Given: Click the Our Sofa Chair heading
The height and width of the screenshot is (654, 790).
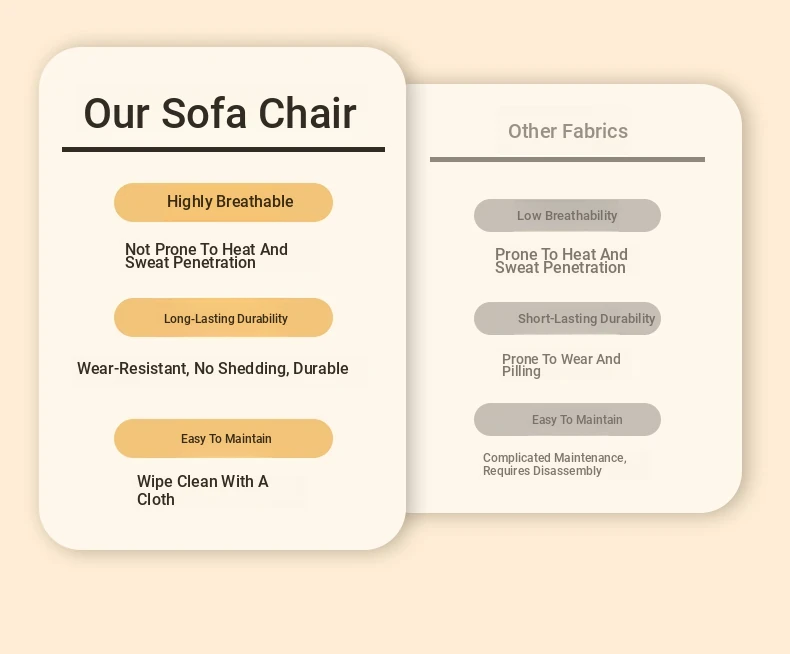Looking at the screenshot, I should click(220, 113).
